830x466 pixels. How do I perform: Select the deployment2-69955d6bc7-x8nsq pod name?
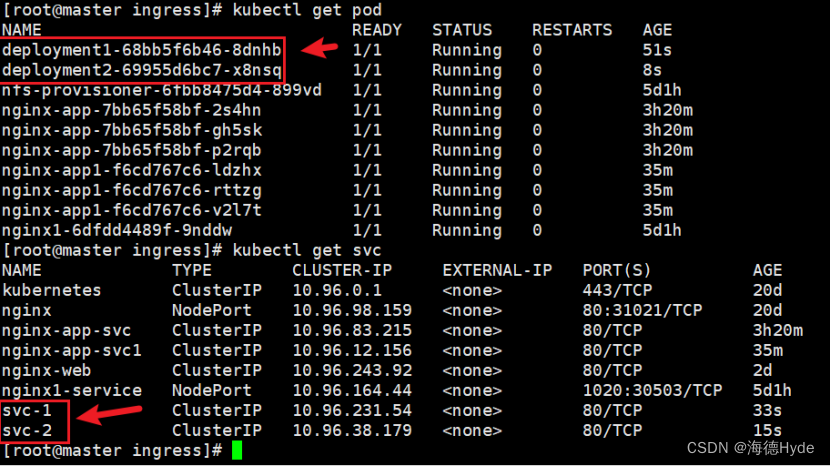(x=142, y=70)
